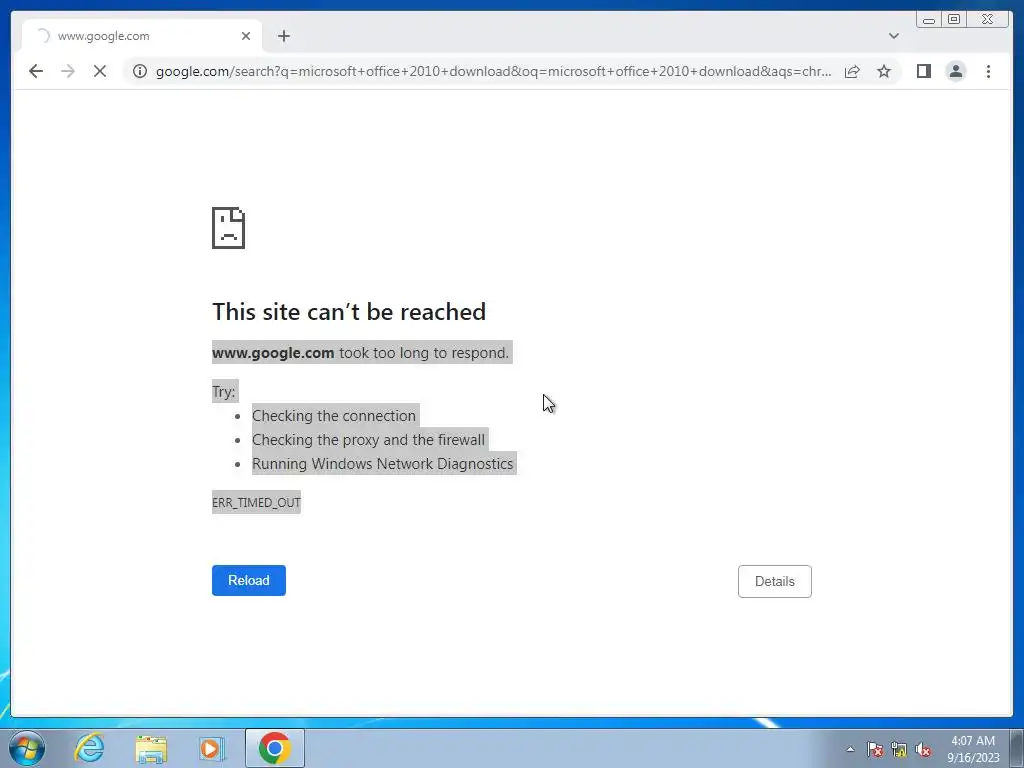Viewport: 1024px width, 768px height.
Task: Click the Chrome taskbar icon
Action: pyautogui.click(x=274, y=748)
